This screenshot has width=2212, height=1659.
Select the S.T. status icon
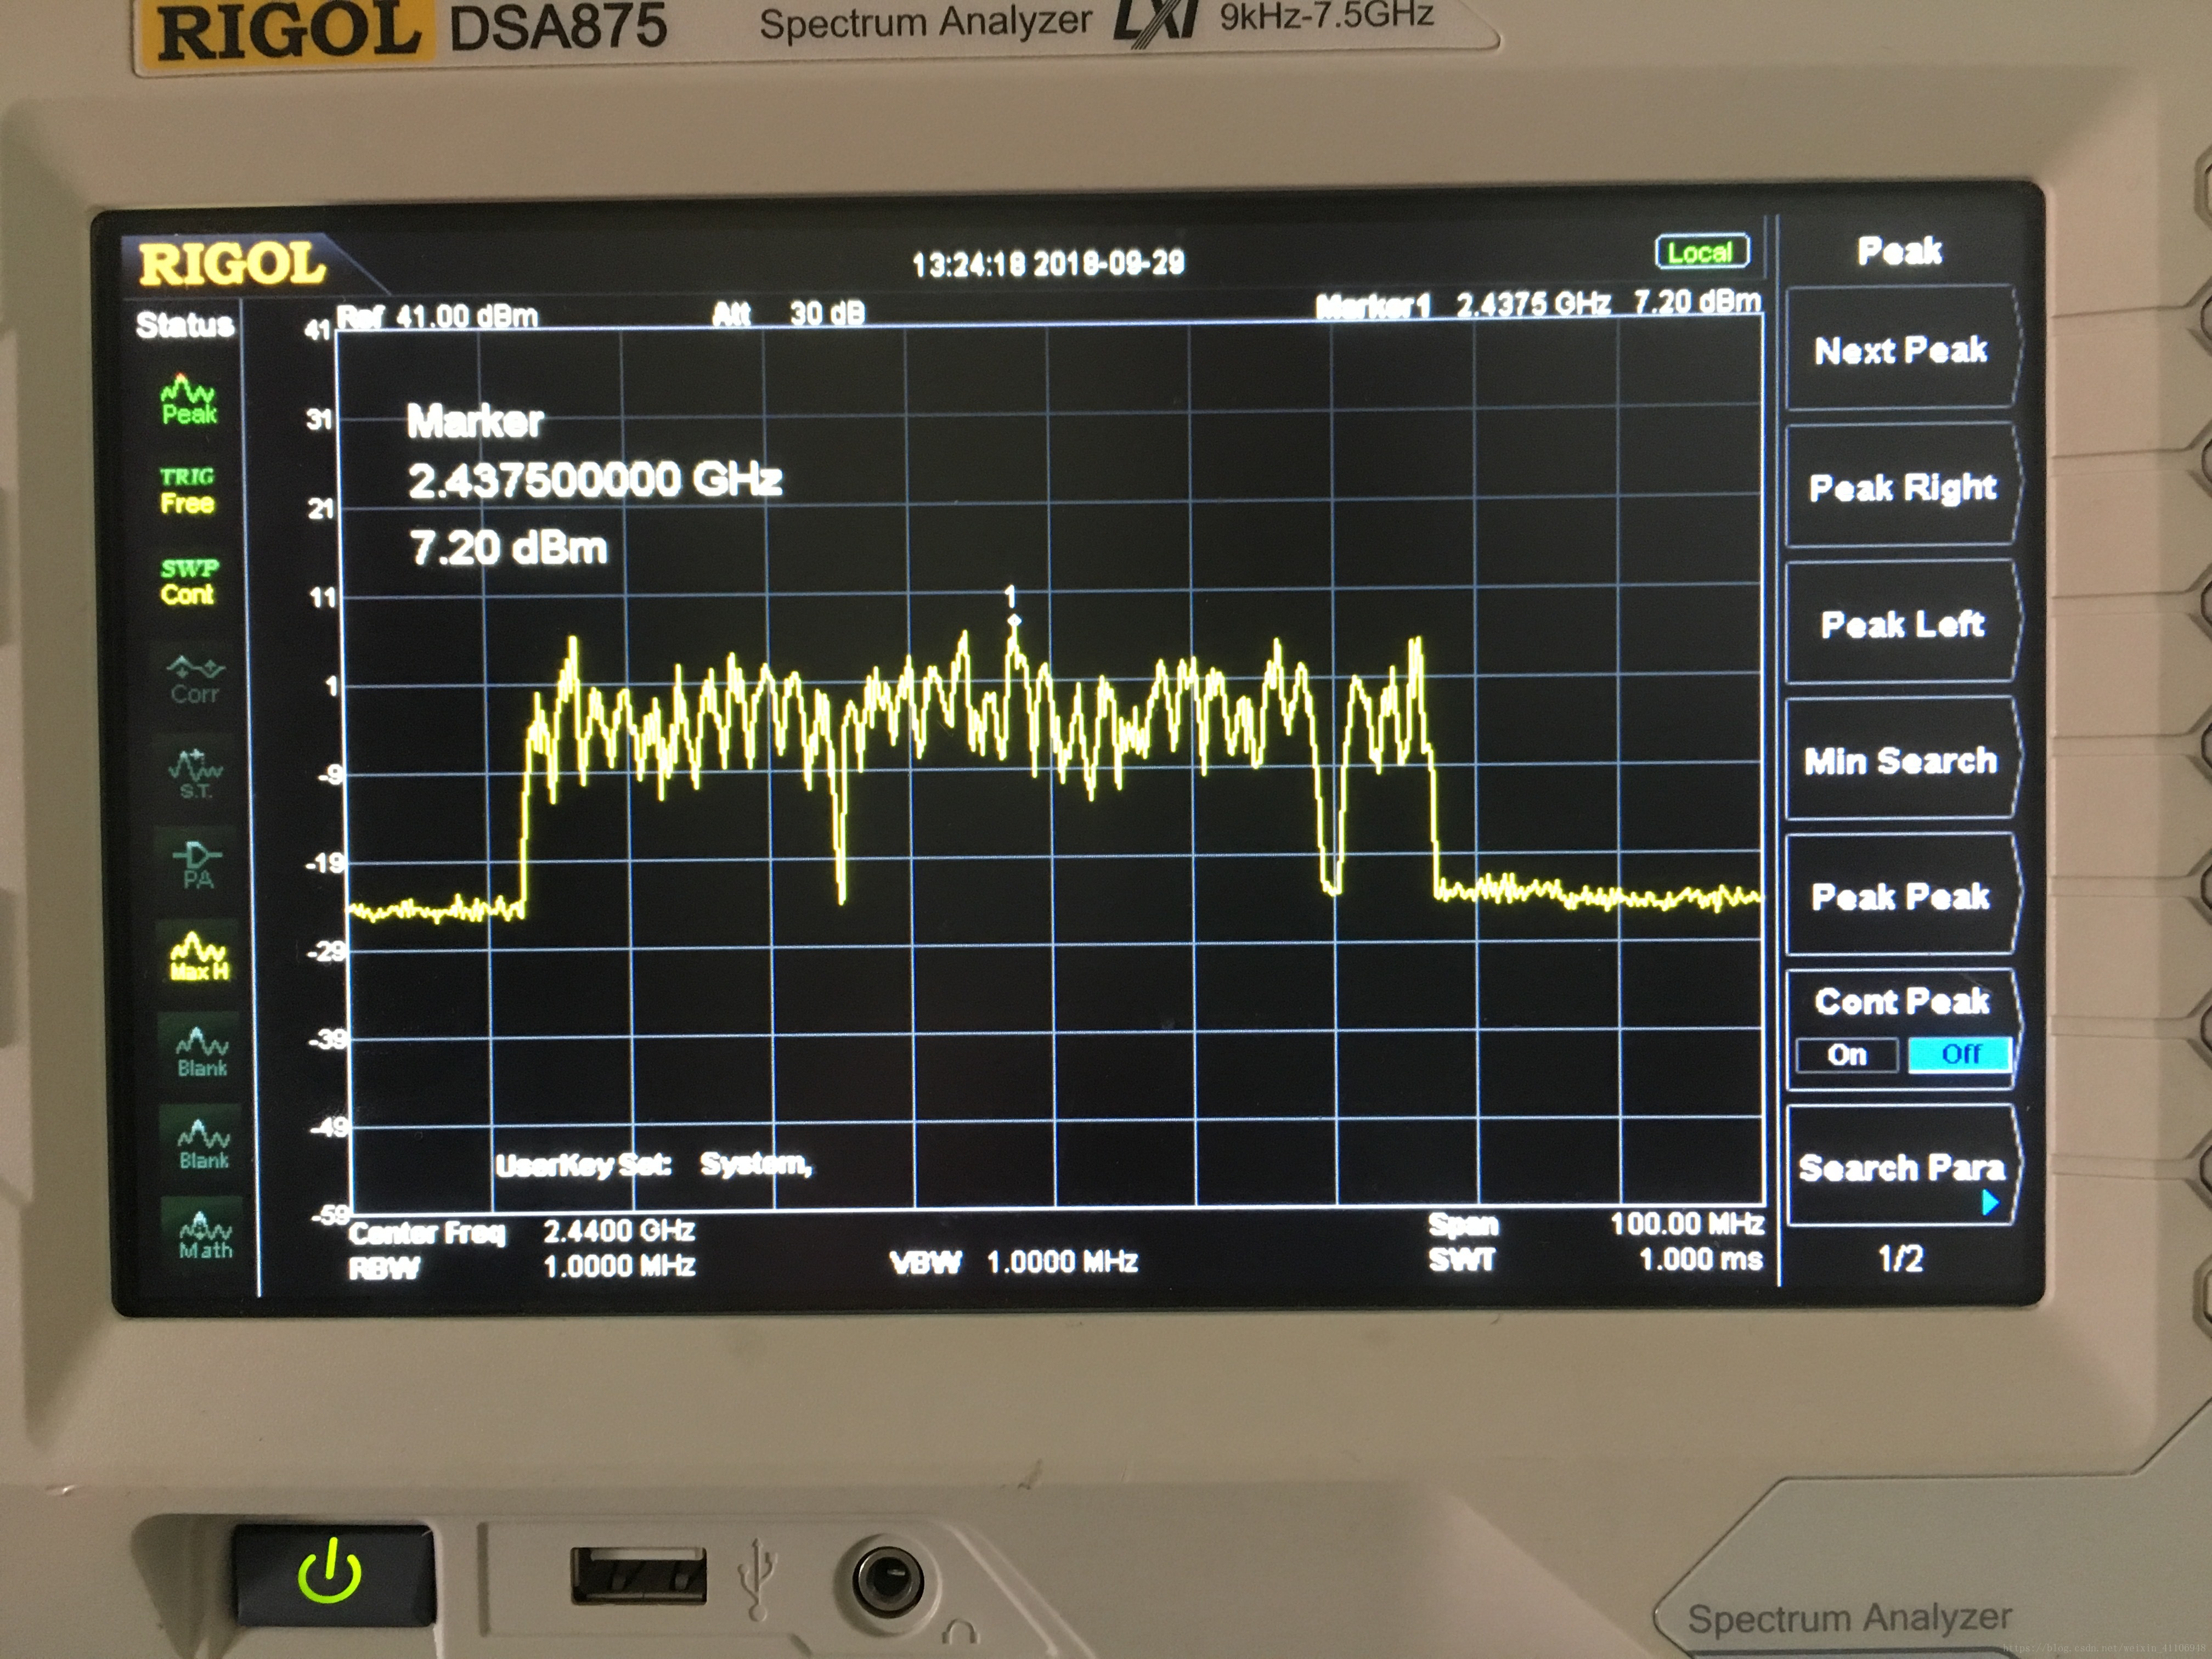coord(196,773)
